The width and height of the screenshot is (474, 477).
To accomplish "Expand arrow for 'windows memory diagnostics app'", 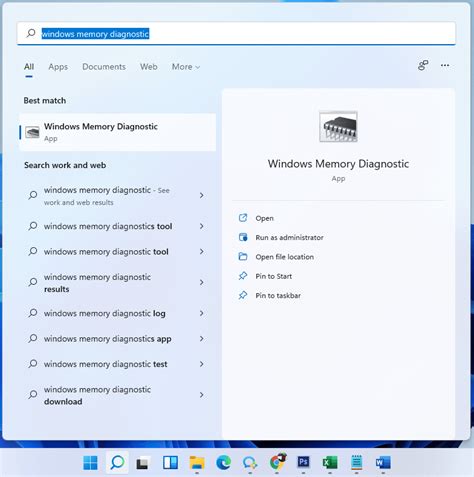I will [201, 338].
